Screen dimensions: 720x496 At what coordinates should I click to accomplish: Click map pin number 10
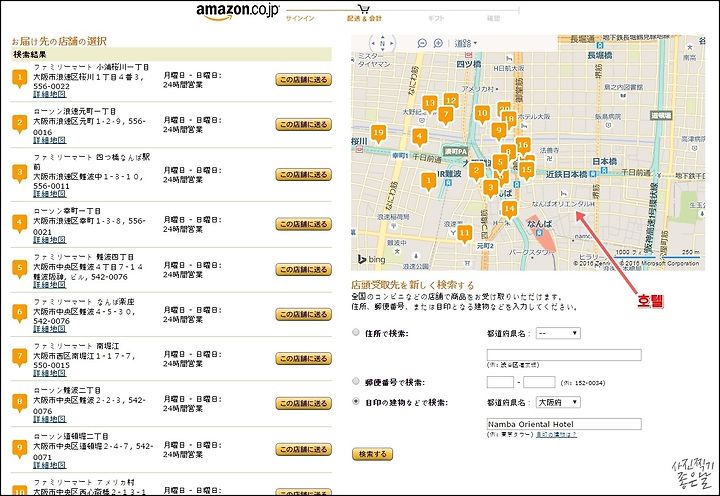(x=482, y=114)
